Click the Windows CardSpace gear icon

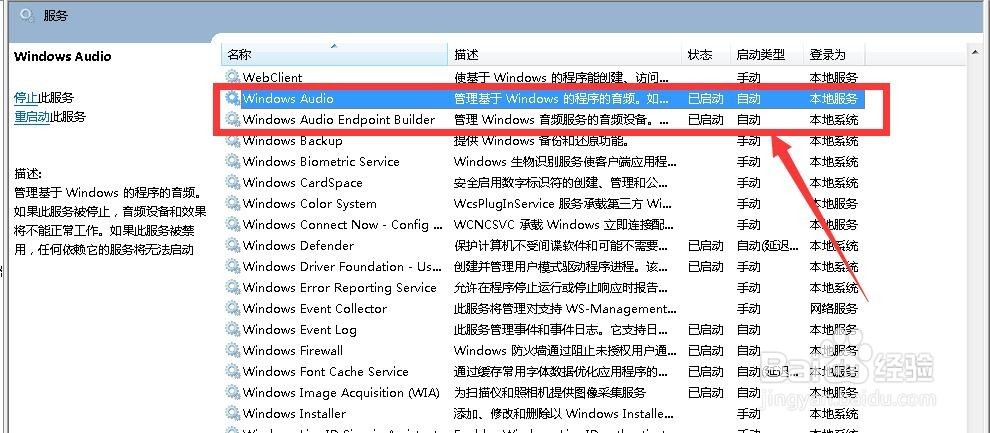[233, 182]
